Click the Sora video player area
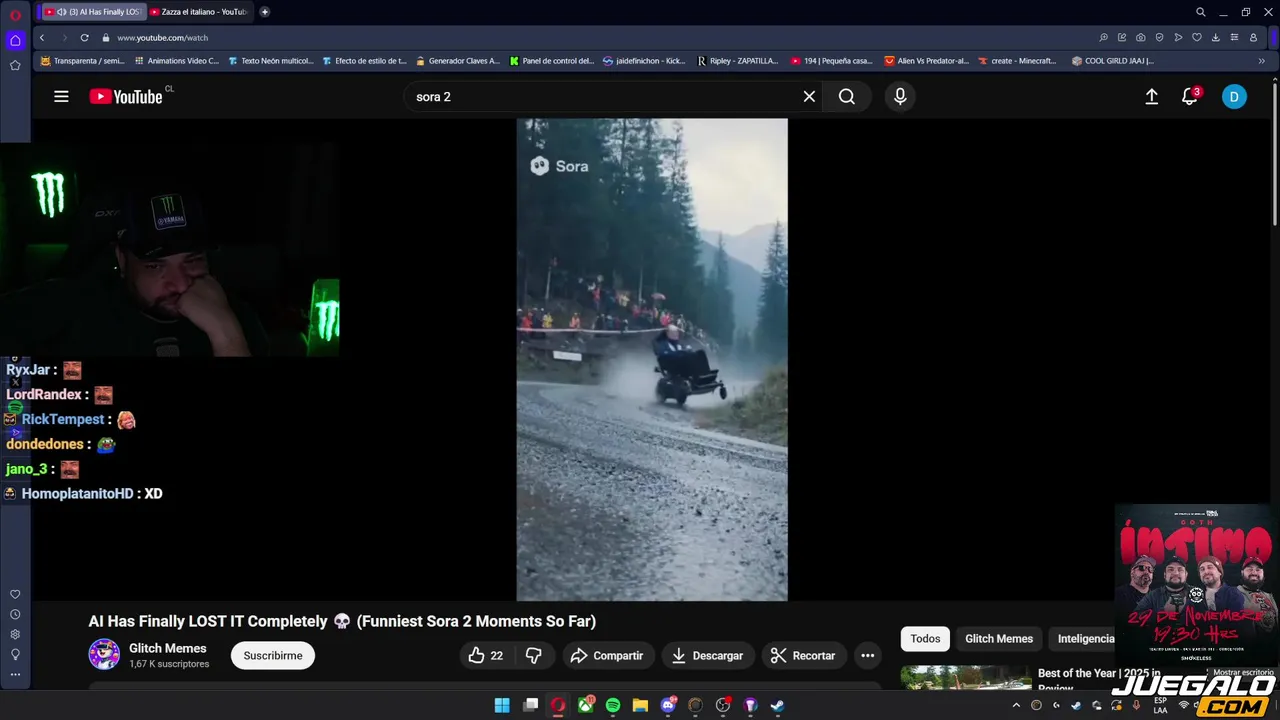This screenshot has height=720, width=1280. pyautogui.click(x=652, y=360)
